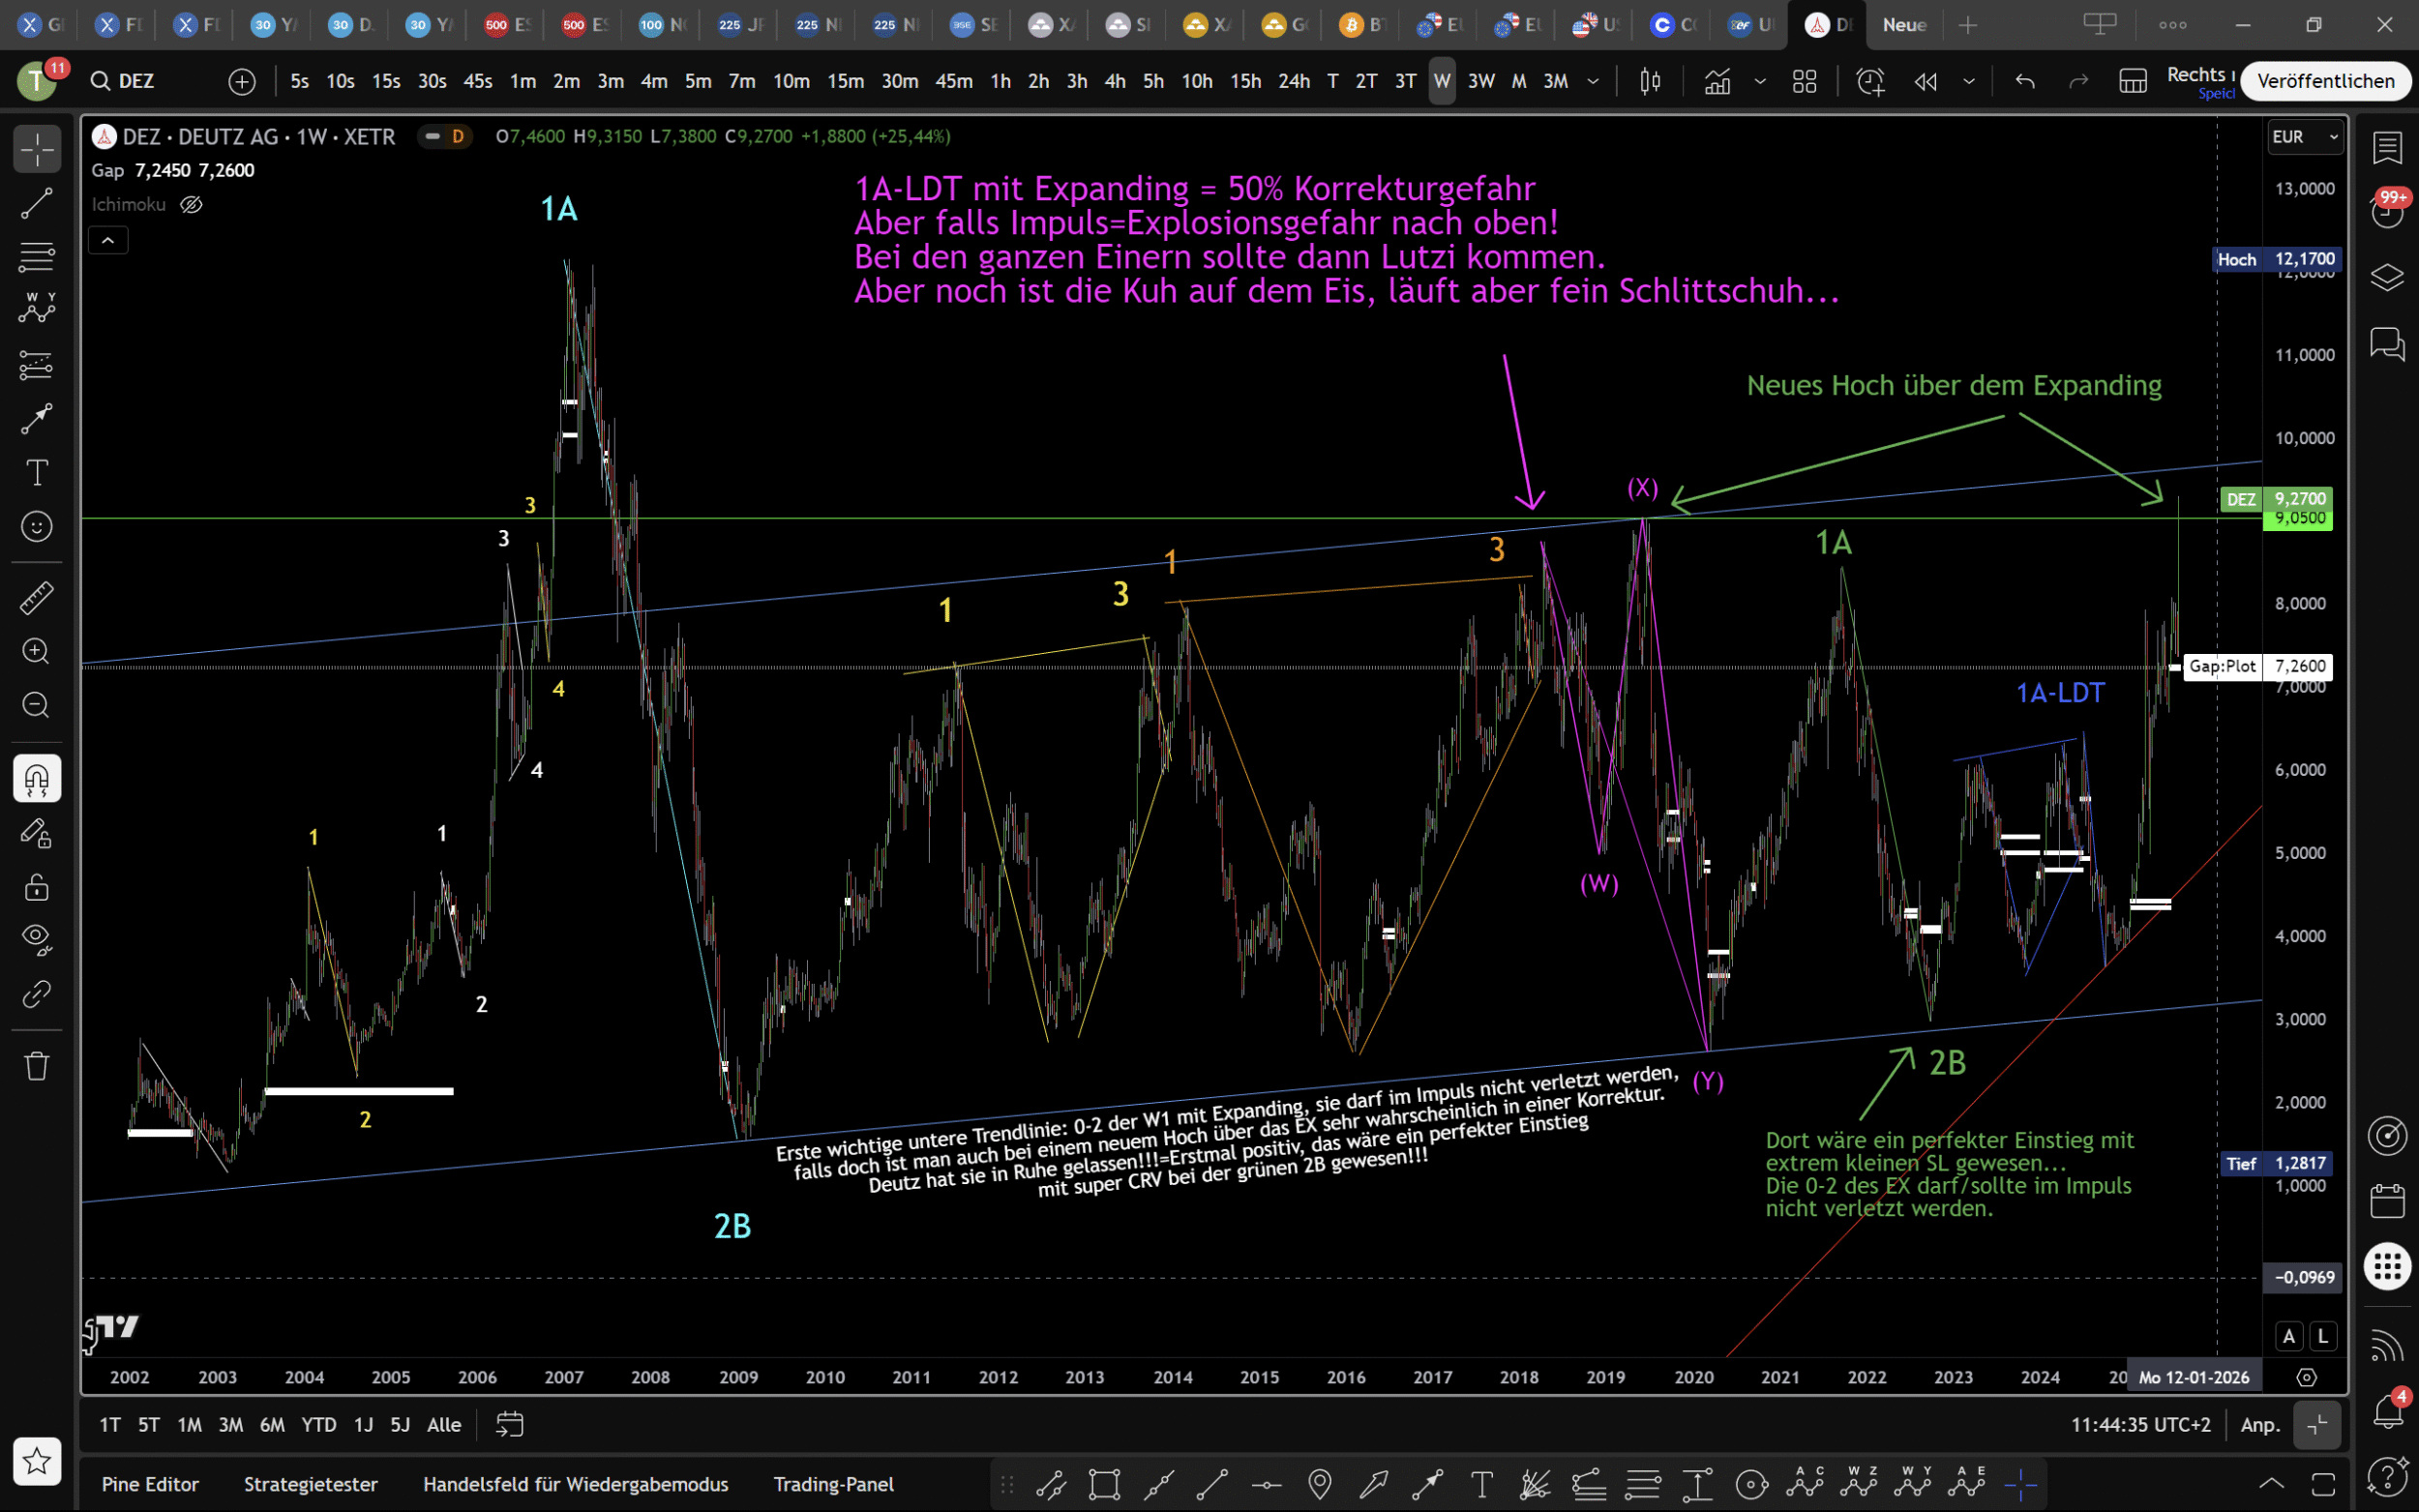The image size is (2419, 1512).
Task: Select the ruler measure tool
Action: (37, 598)
